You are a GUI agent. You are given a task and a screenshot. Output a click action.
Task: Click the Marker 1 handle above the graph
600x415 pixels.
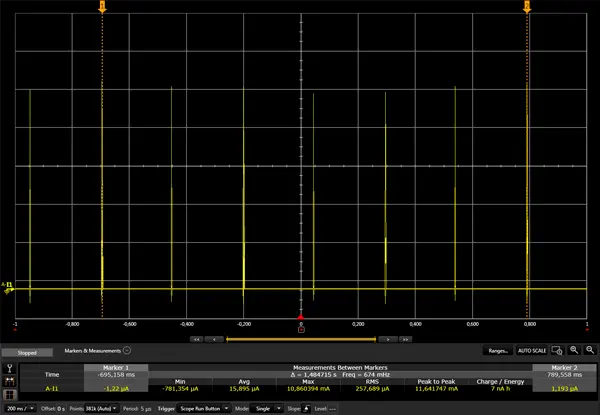101,7
